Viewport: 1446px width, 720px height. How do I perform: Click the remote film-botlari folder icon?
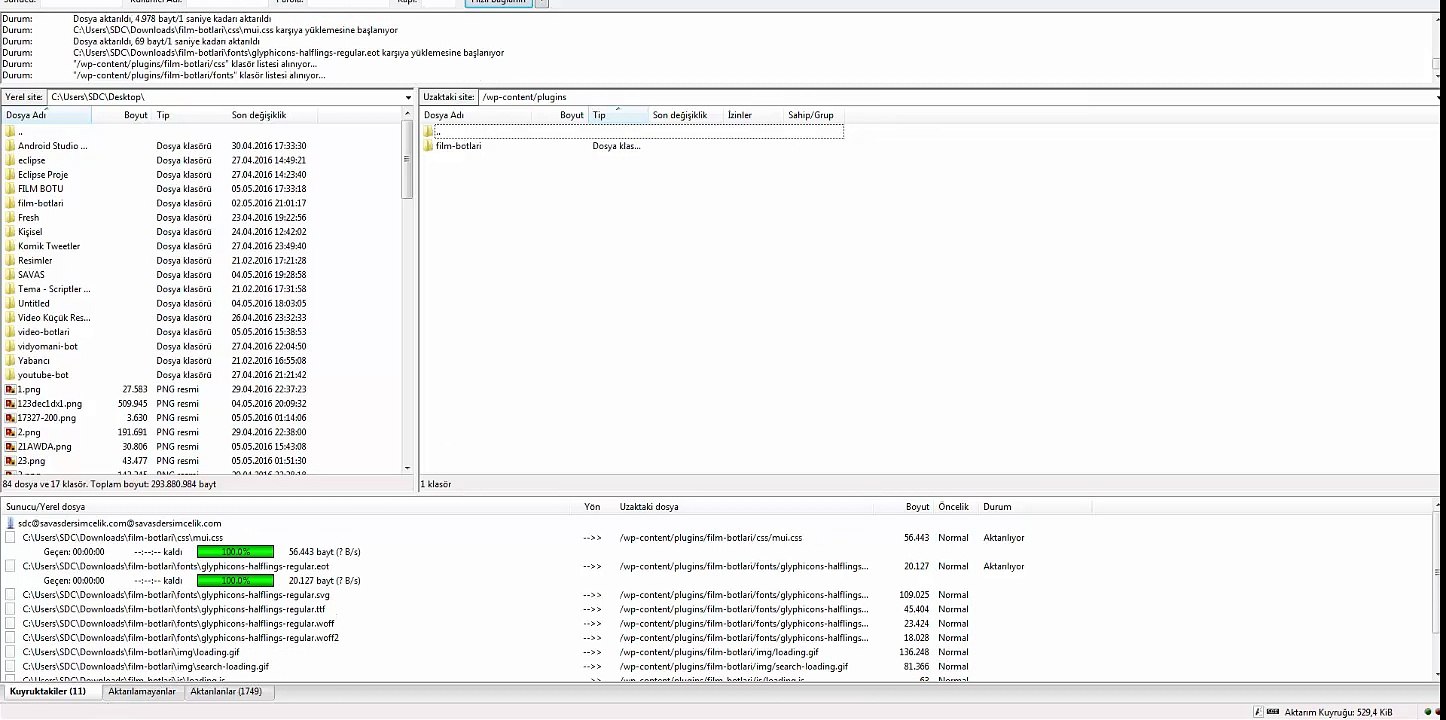pos(428,146)
